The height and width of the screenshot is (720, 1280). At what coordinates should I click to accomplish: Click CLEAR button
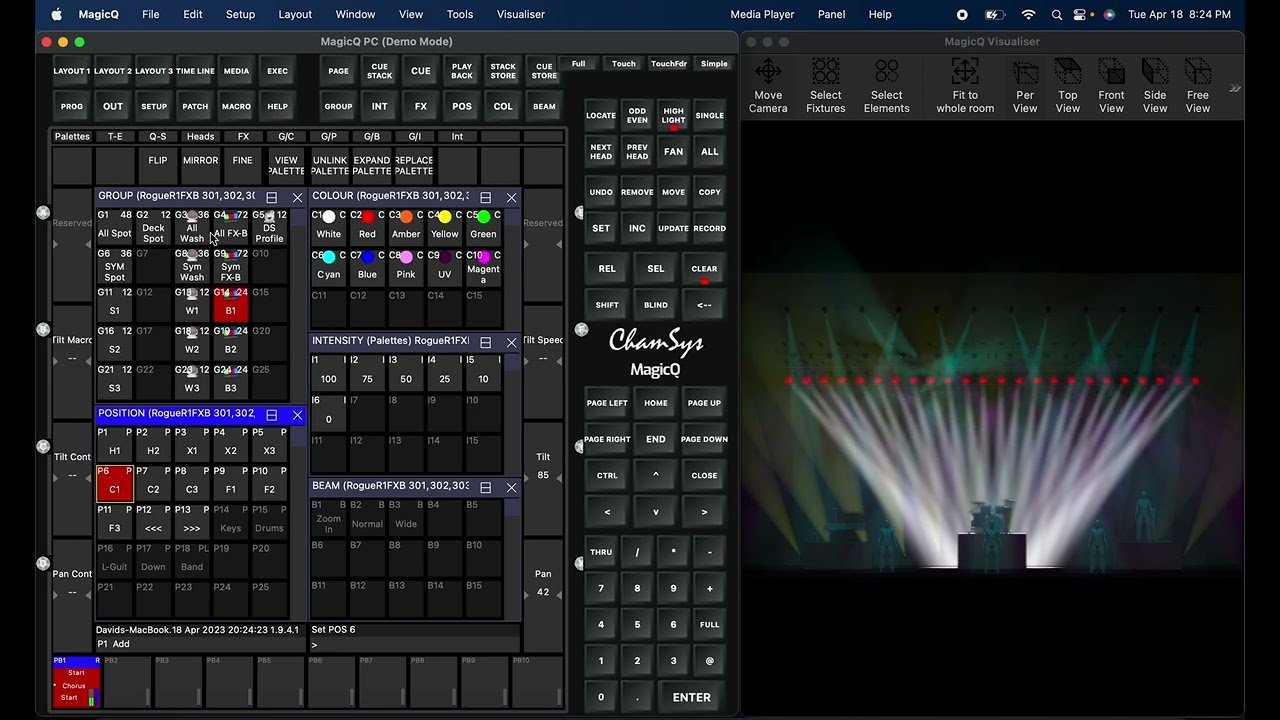[x=704, y=269]
